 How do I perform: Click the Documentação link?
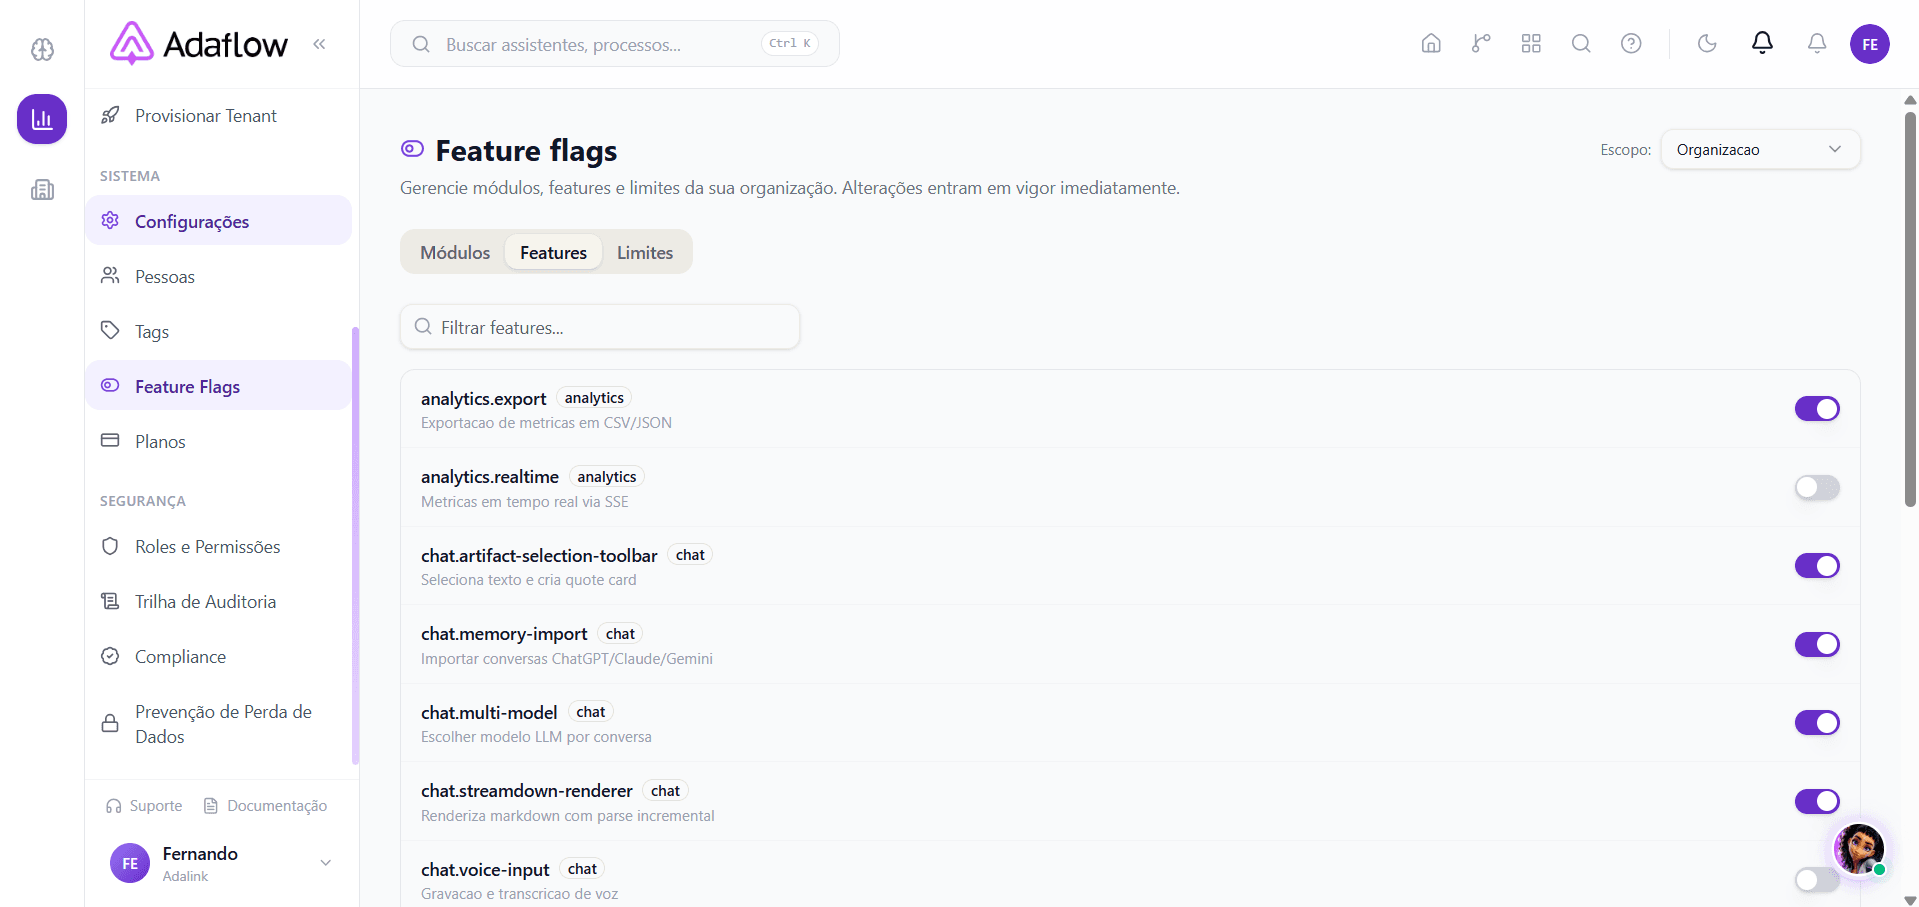tap(265, 806)
